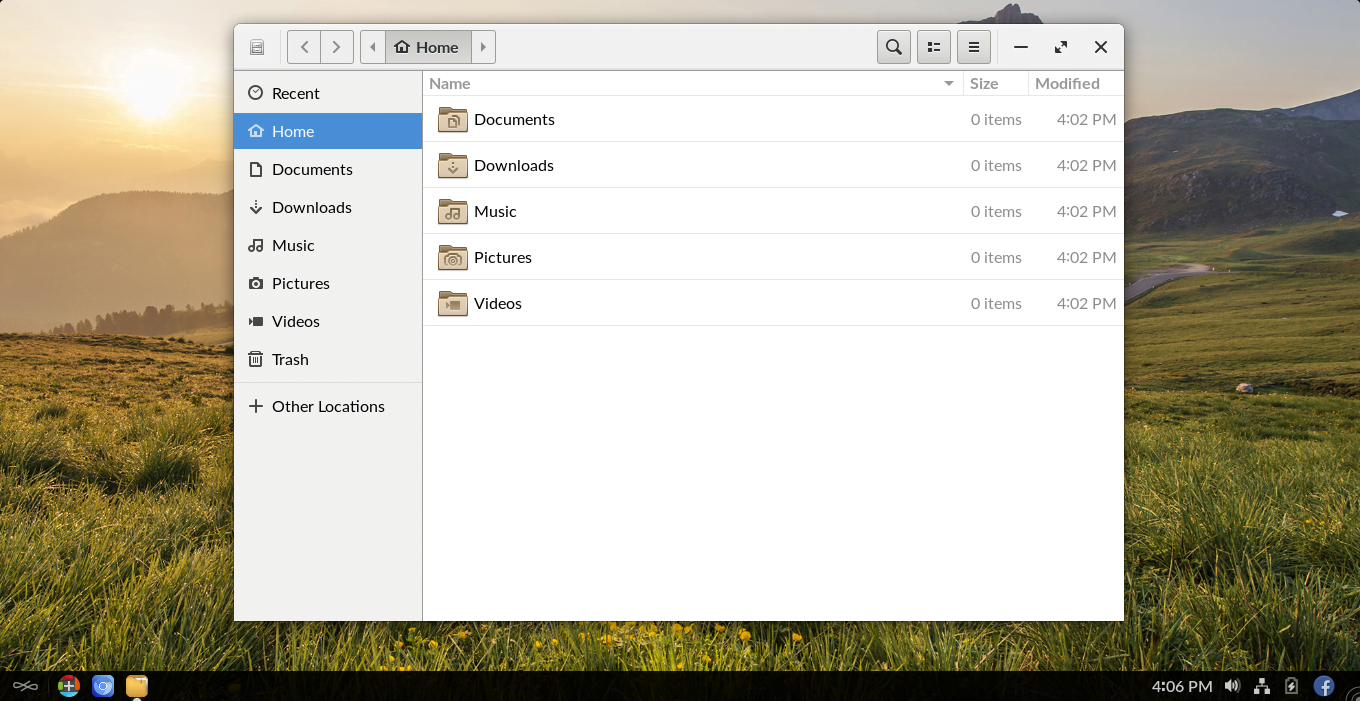This screenshot has width=1360, height=701.
Task: Launch the App Center from the taskbar
Action: [x=68, y=686]
